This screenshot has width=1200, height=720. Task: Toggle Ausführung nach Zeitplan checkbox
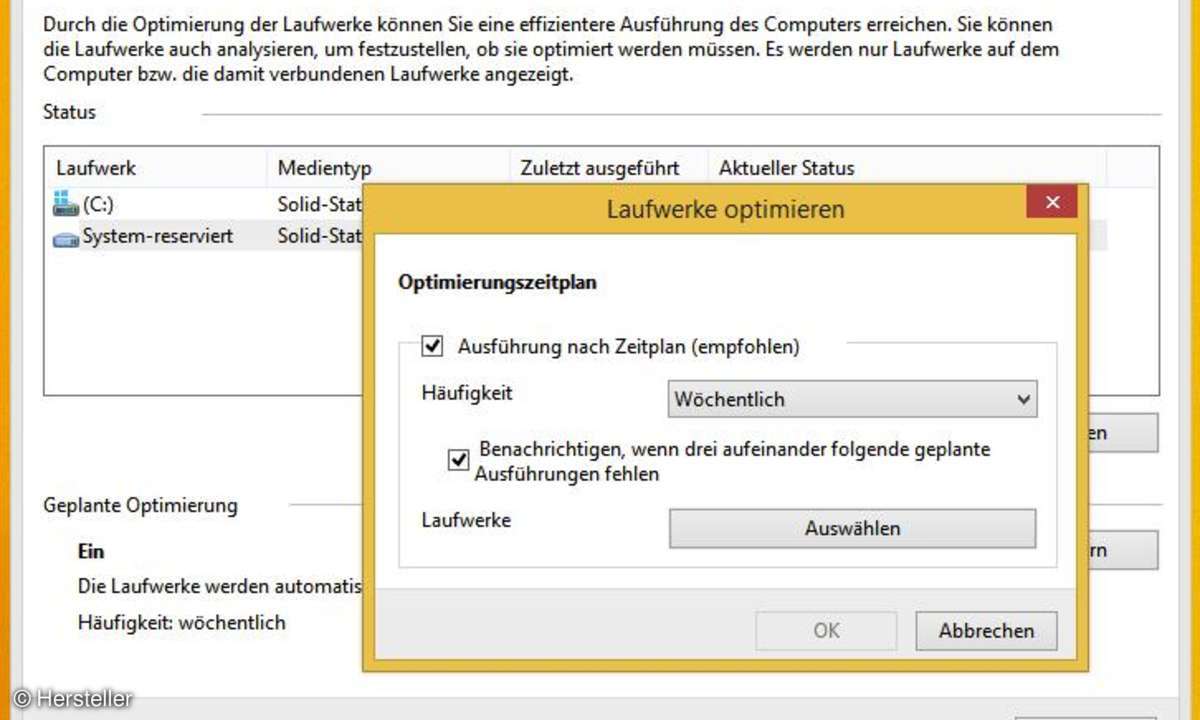(433, 347)
